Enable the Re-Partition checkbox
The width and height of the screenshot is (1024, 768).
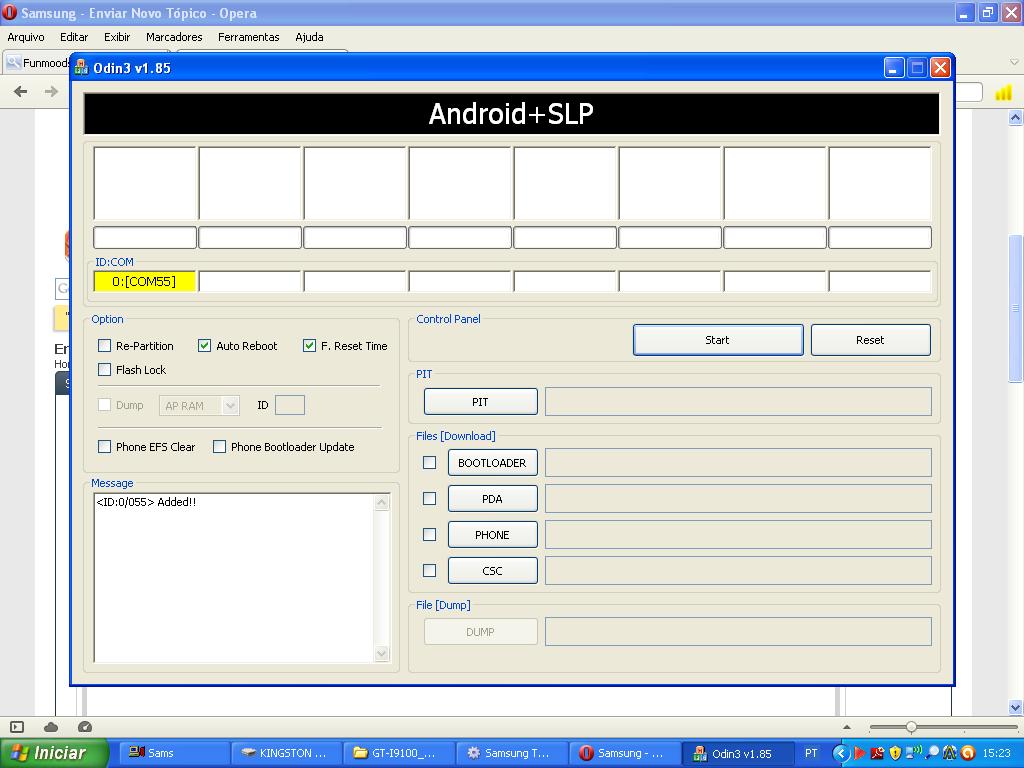[x=104, y=345]
